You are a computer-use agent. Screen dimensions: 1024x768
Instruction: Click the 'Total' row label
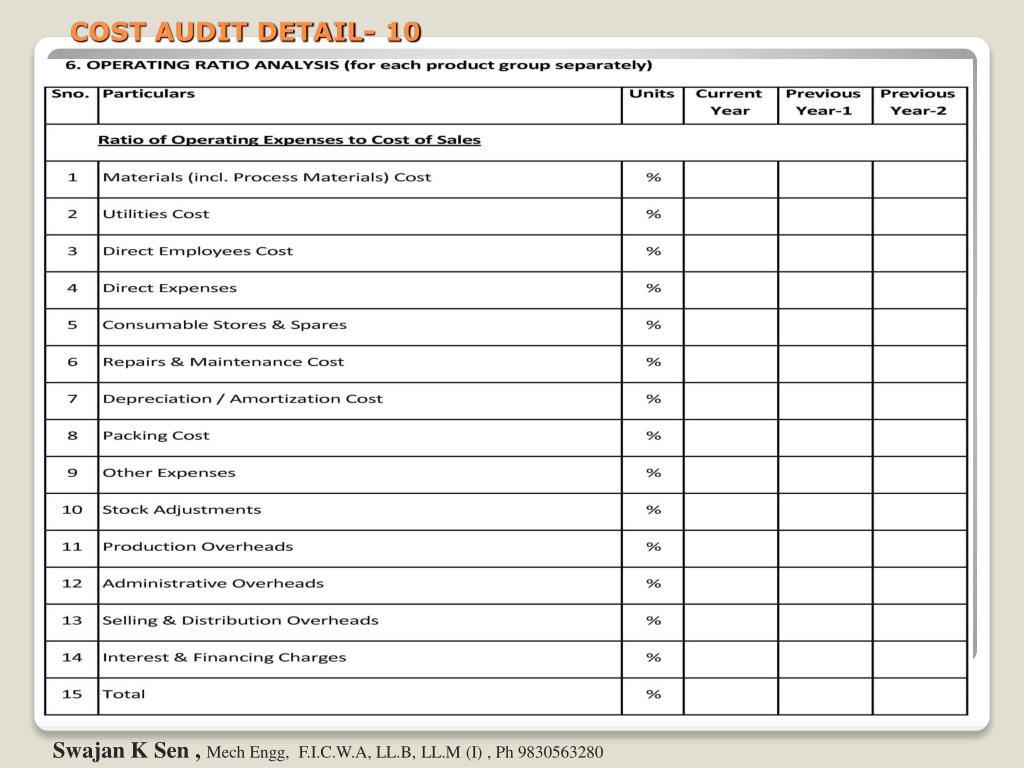point(124,694)
